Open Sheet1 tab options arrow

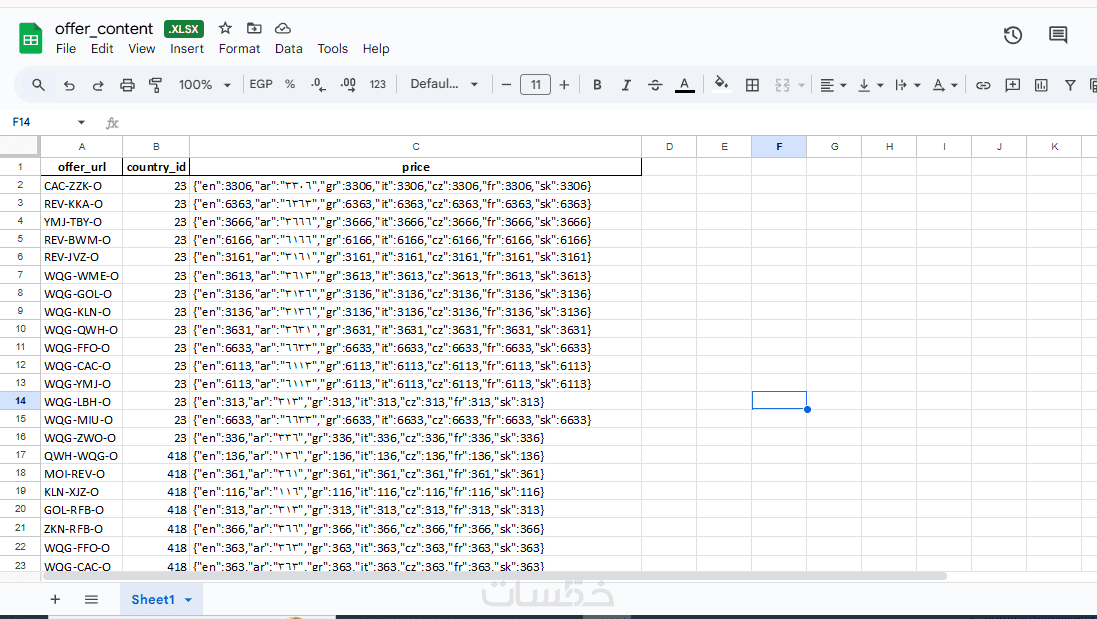(x=188, y=600)
